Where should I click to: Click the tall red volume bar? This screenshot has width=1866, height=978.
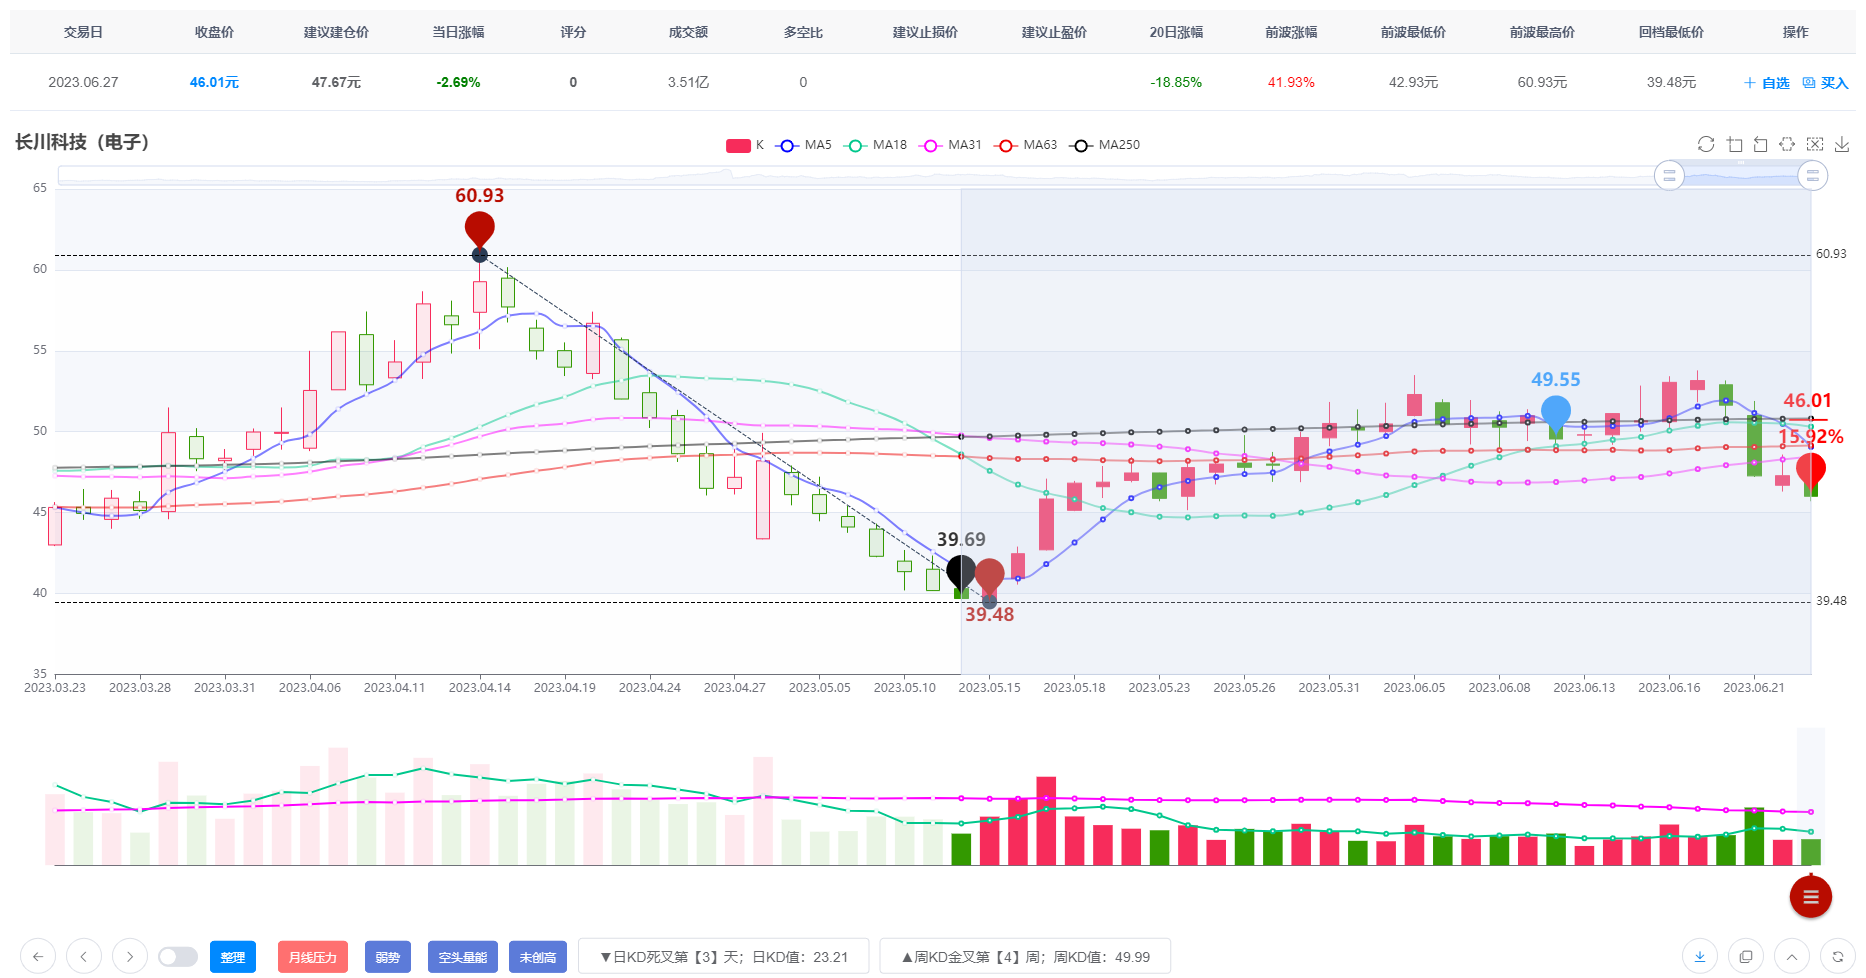tap(1046, 820)
